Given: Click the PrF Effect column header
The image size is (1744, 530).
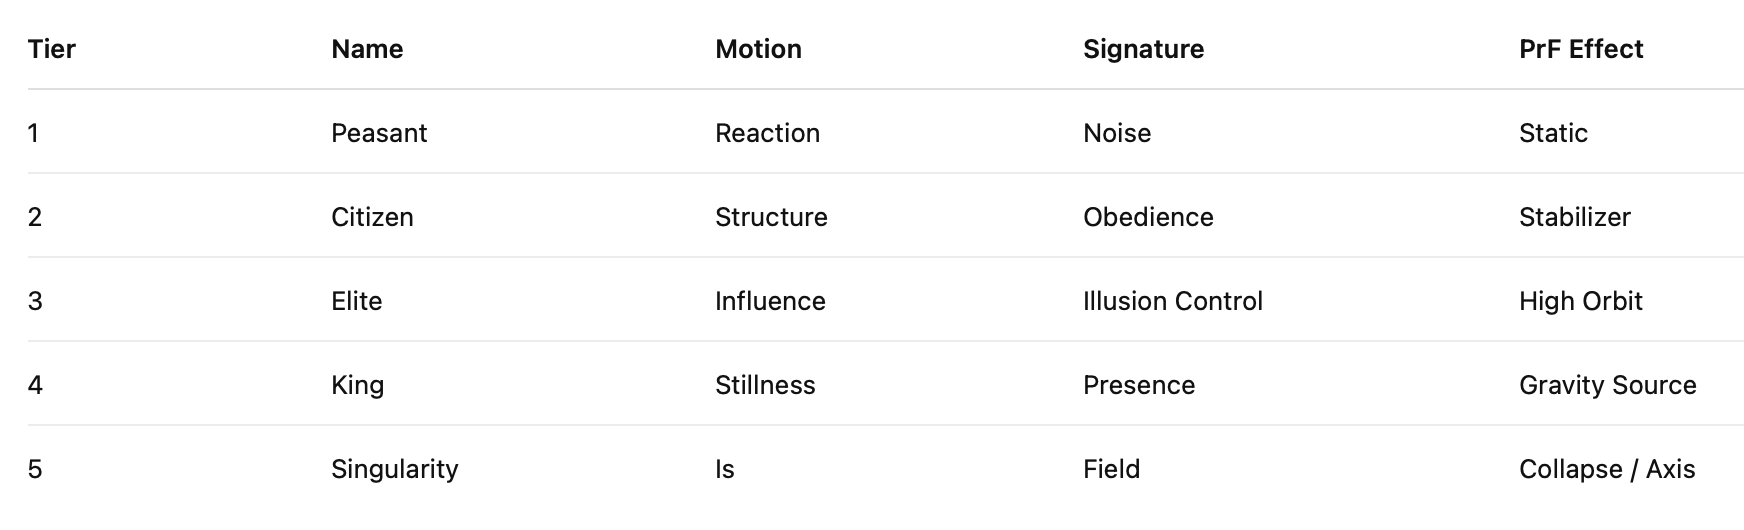Looking at the screenshot, I should [x=1580, y=49].
